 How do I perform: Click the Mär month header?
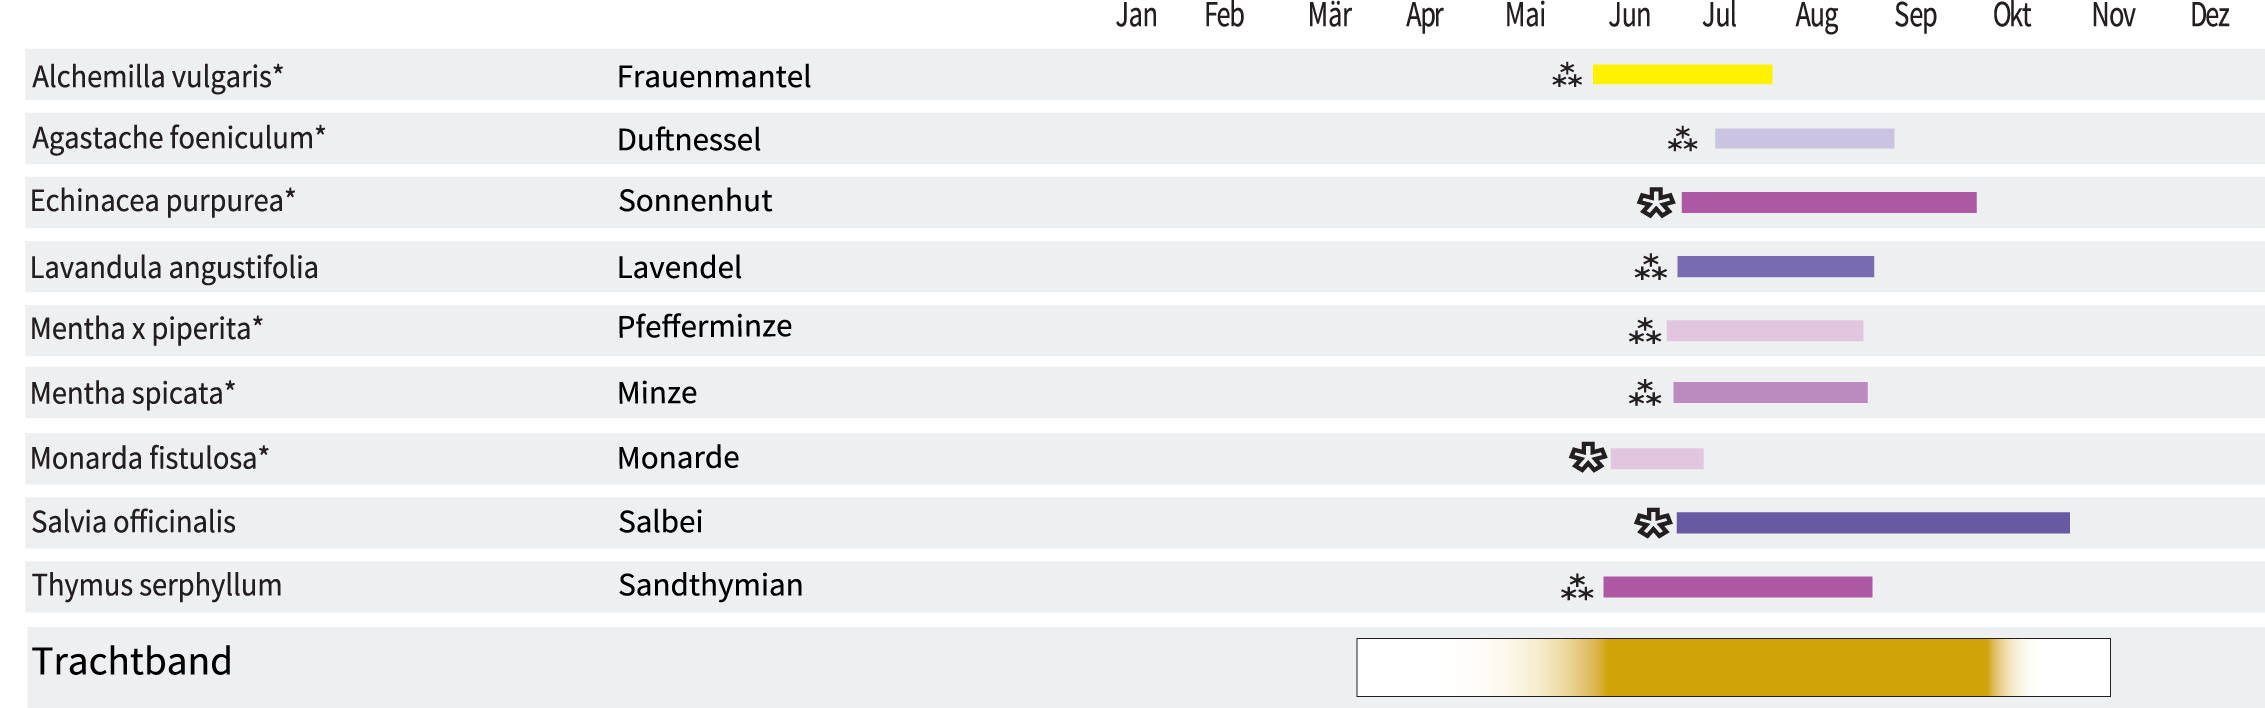(1329, 17)
